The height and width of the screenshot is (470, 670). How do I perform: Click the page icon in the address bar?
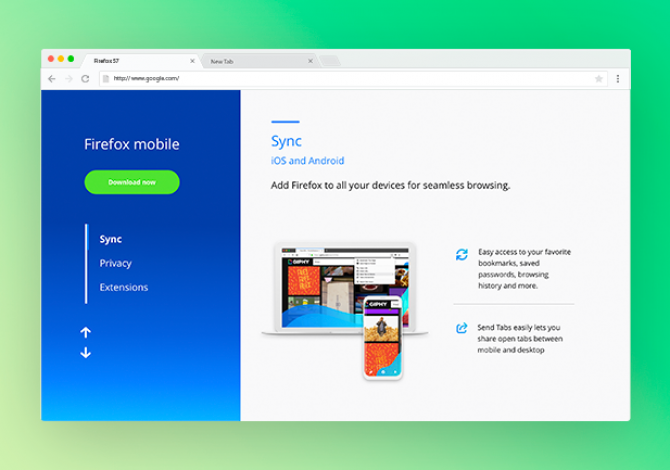coord(106,79)
